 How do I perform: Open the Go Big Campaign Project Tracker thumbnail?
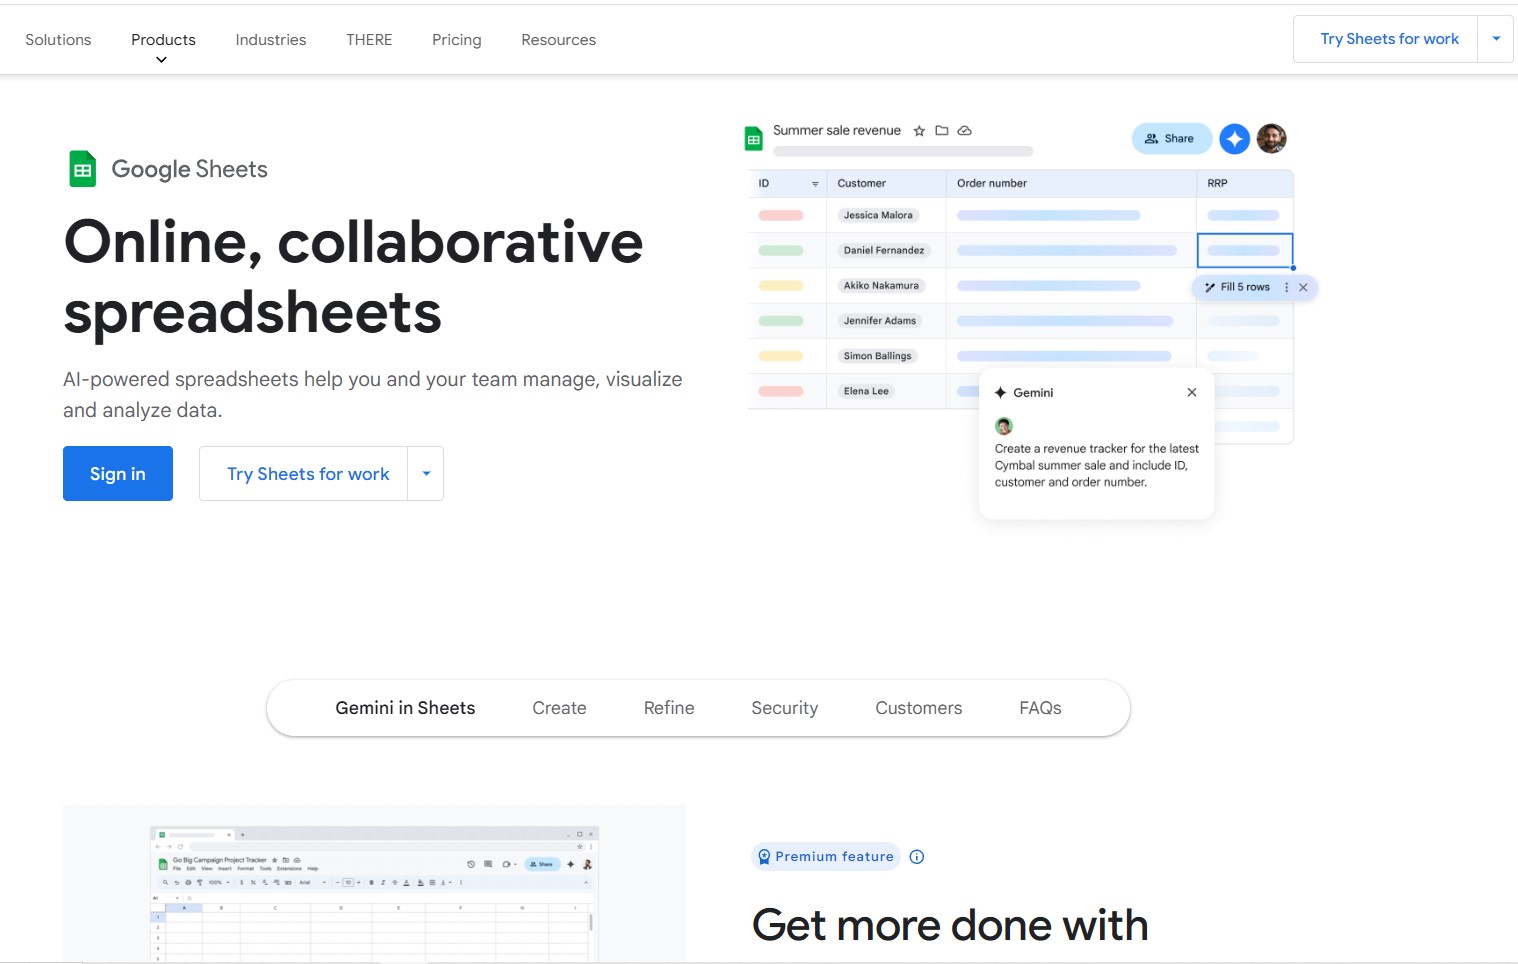pos(374,884)
